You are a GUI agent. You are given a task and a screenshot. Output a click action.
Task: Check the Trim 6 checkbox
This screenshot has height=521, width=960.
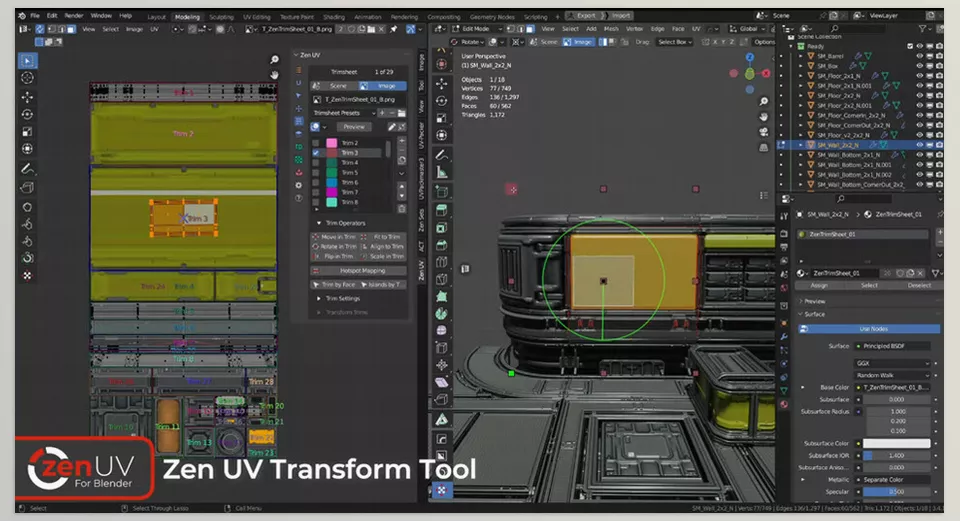tap(316, 182)
